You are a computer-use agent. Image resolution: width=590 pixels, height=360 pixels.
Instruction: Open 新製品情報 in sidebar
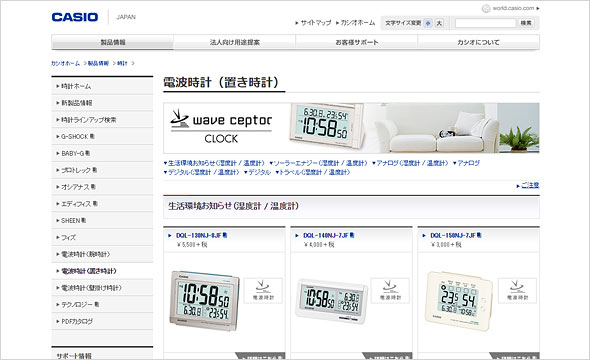pyautogui.click(x=102, y=103)
